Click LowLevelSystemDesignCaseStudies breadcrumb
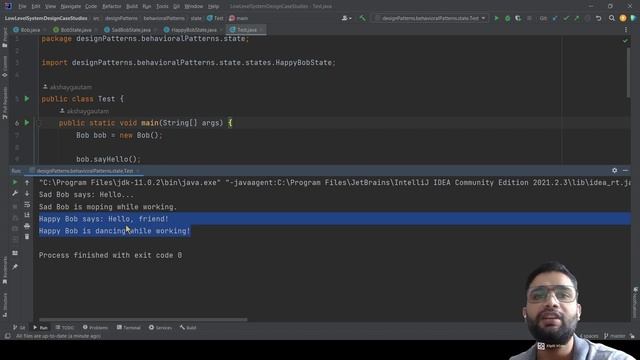 coord(46,18)
